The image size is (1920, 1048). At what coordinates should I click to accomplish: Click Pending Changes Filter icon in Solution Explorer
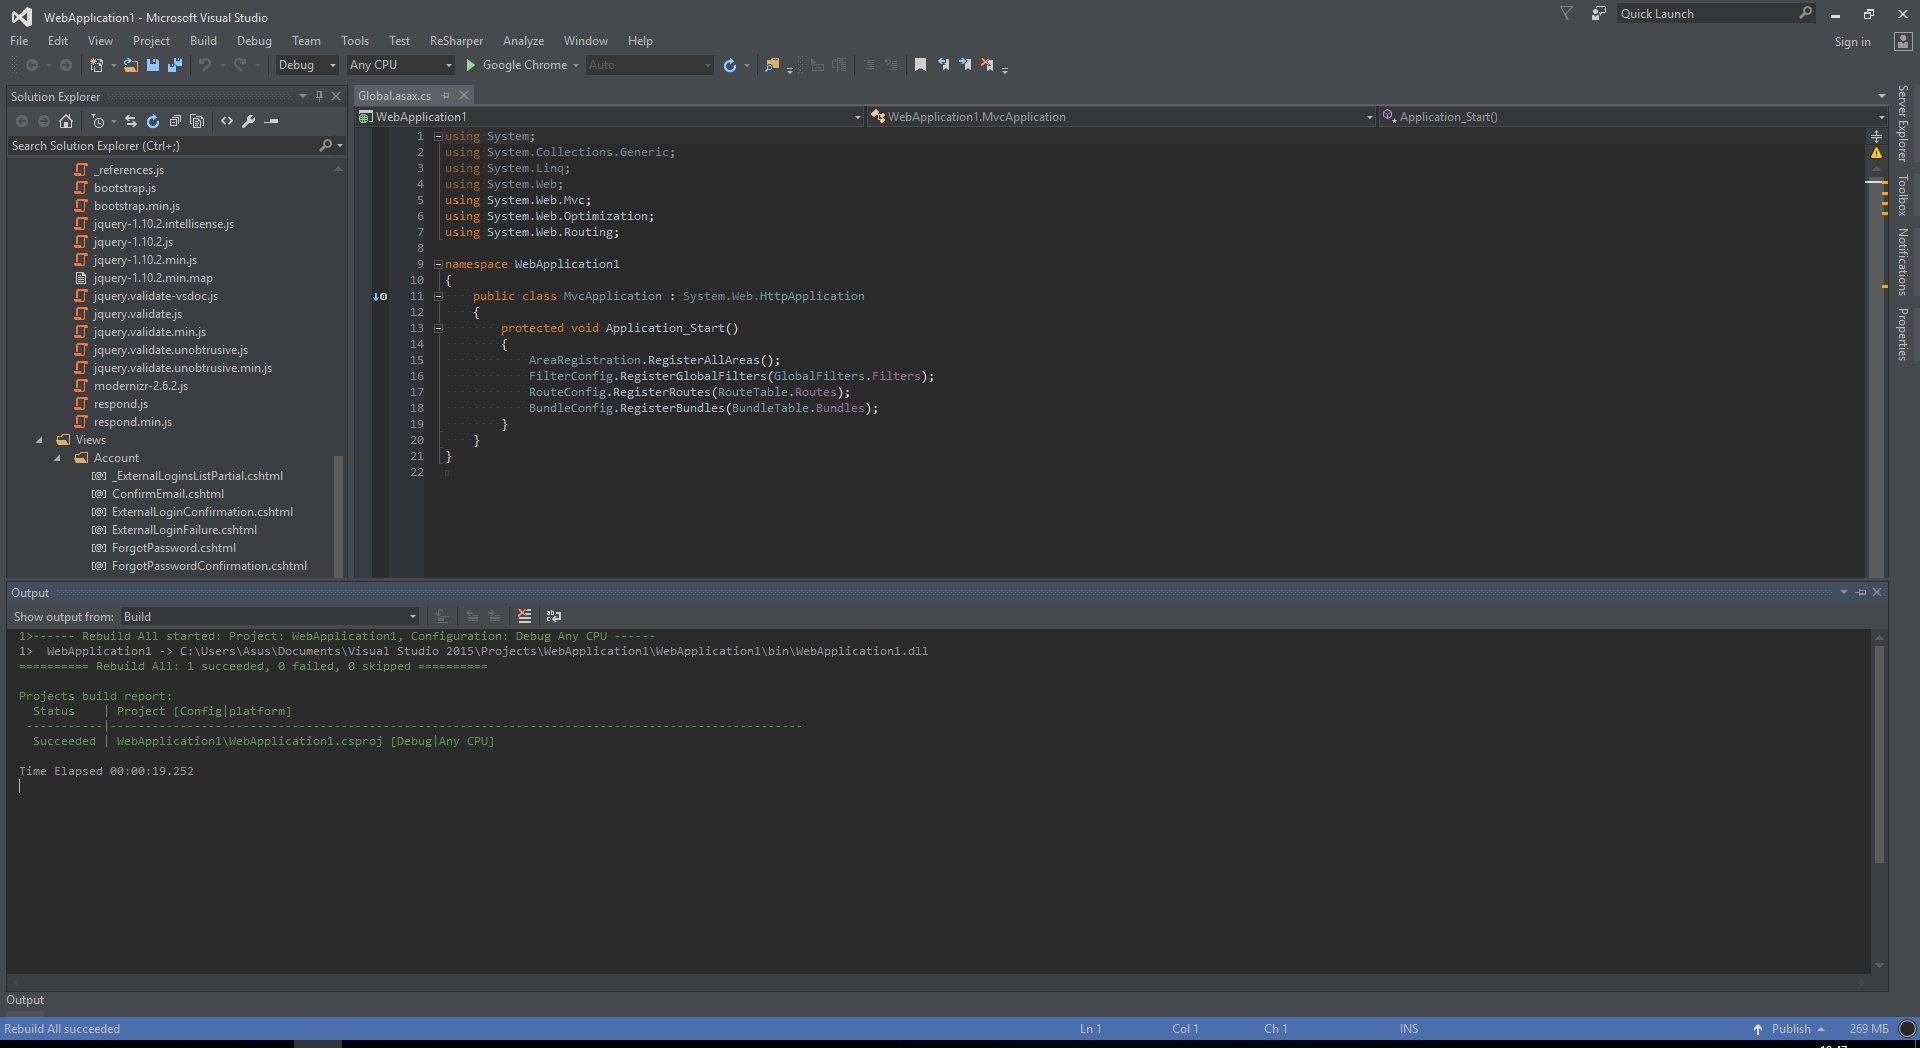point(97,121)
